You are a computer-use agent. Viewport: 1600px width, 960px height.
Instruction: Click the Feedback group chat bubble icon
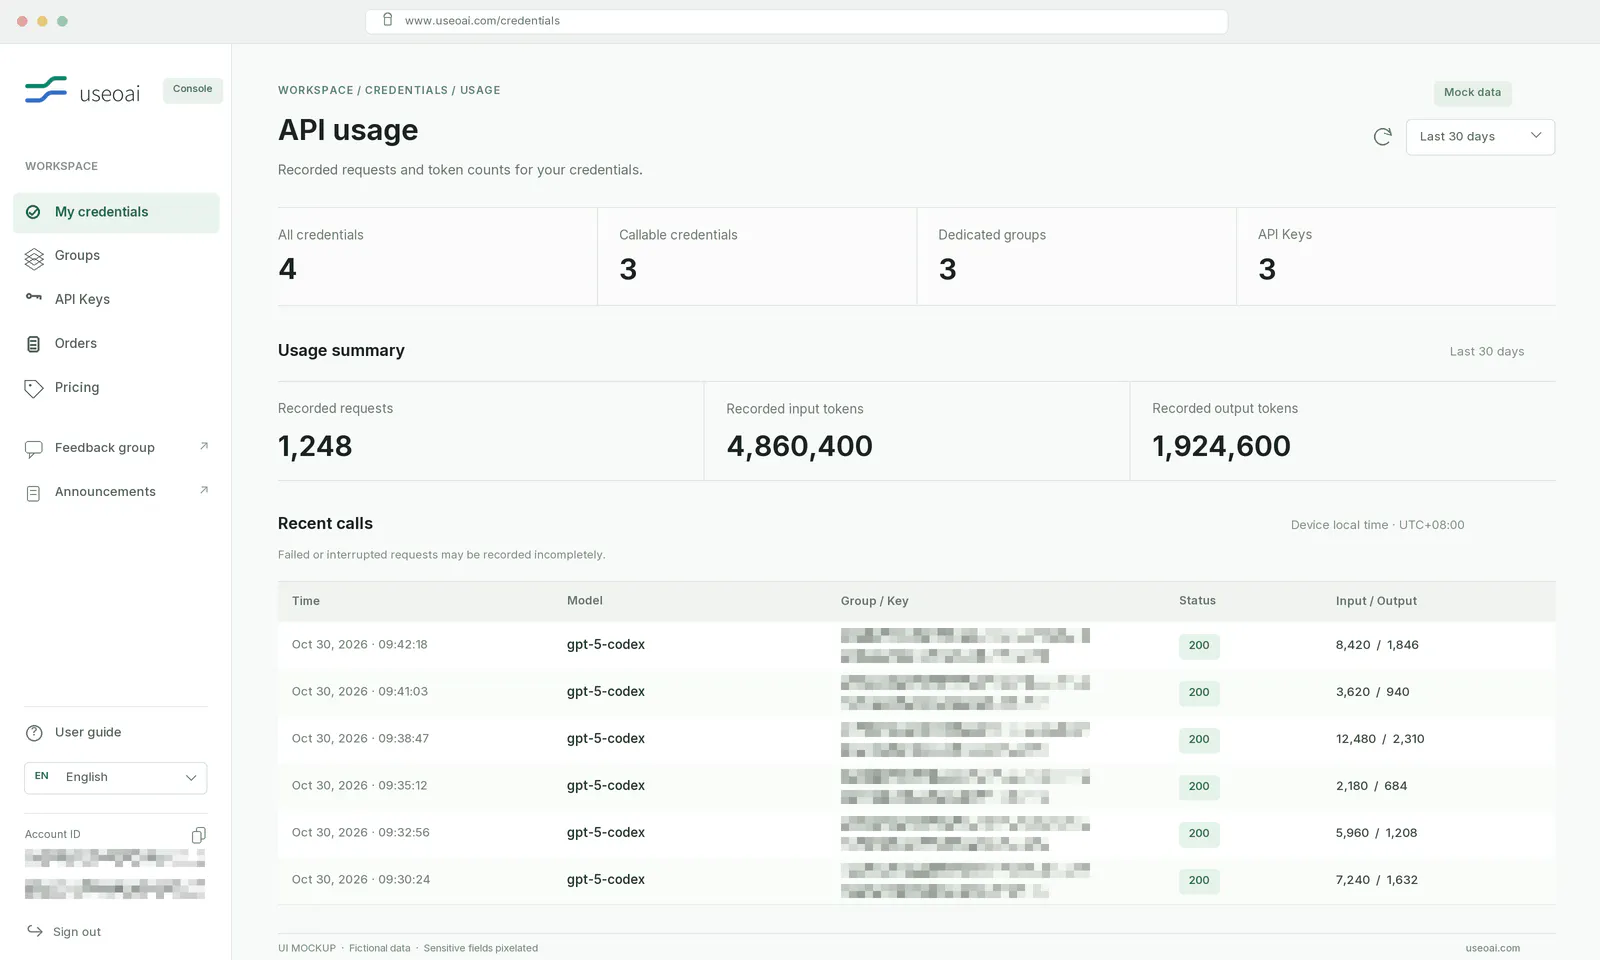[x=34, y=449]
